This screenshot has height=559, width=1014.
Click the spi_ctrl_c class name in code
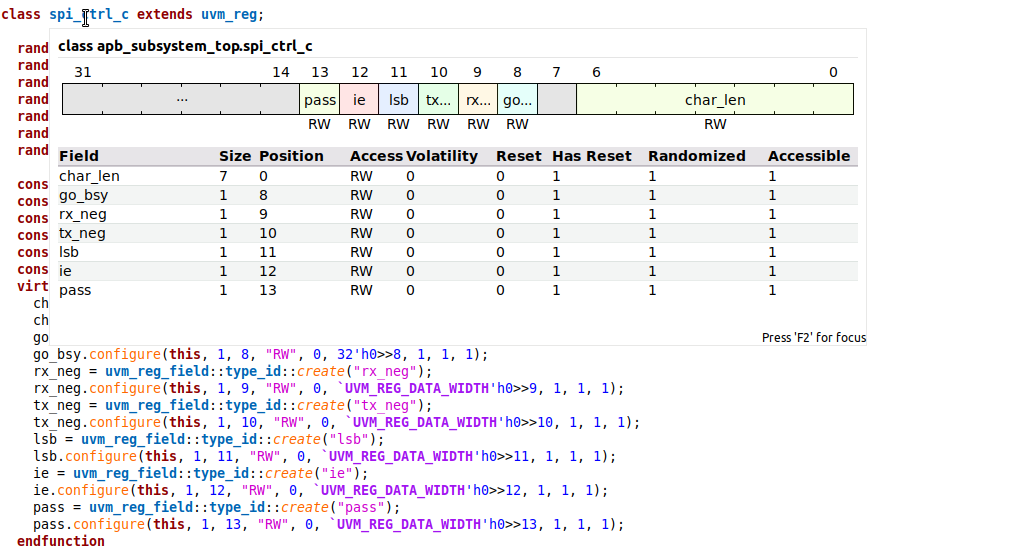(89, 15)
